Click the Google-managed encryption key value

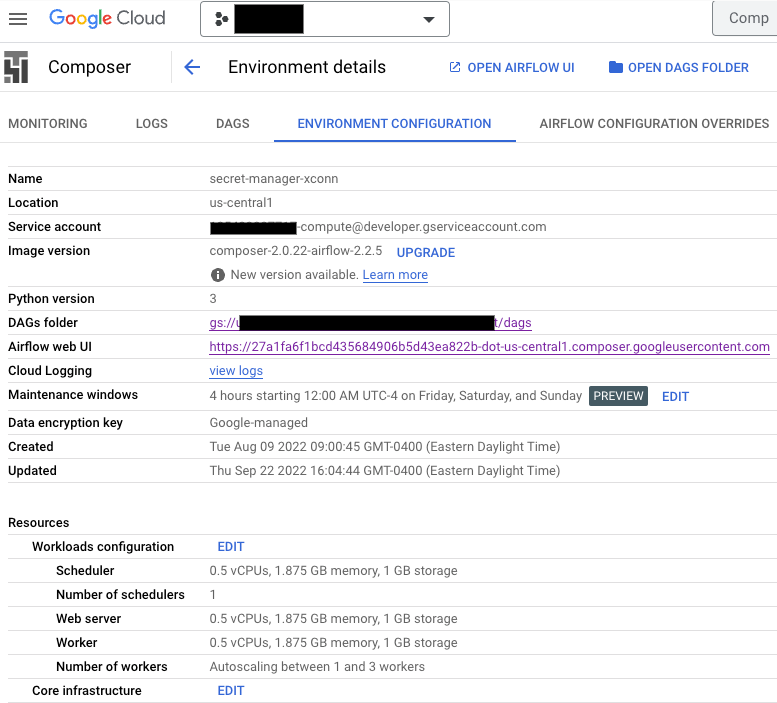pyautogui.click(x=259, y=423)
